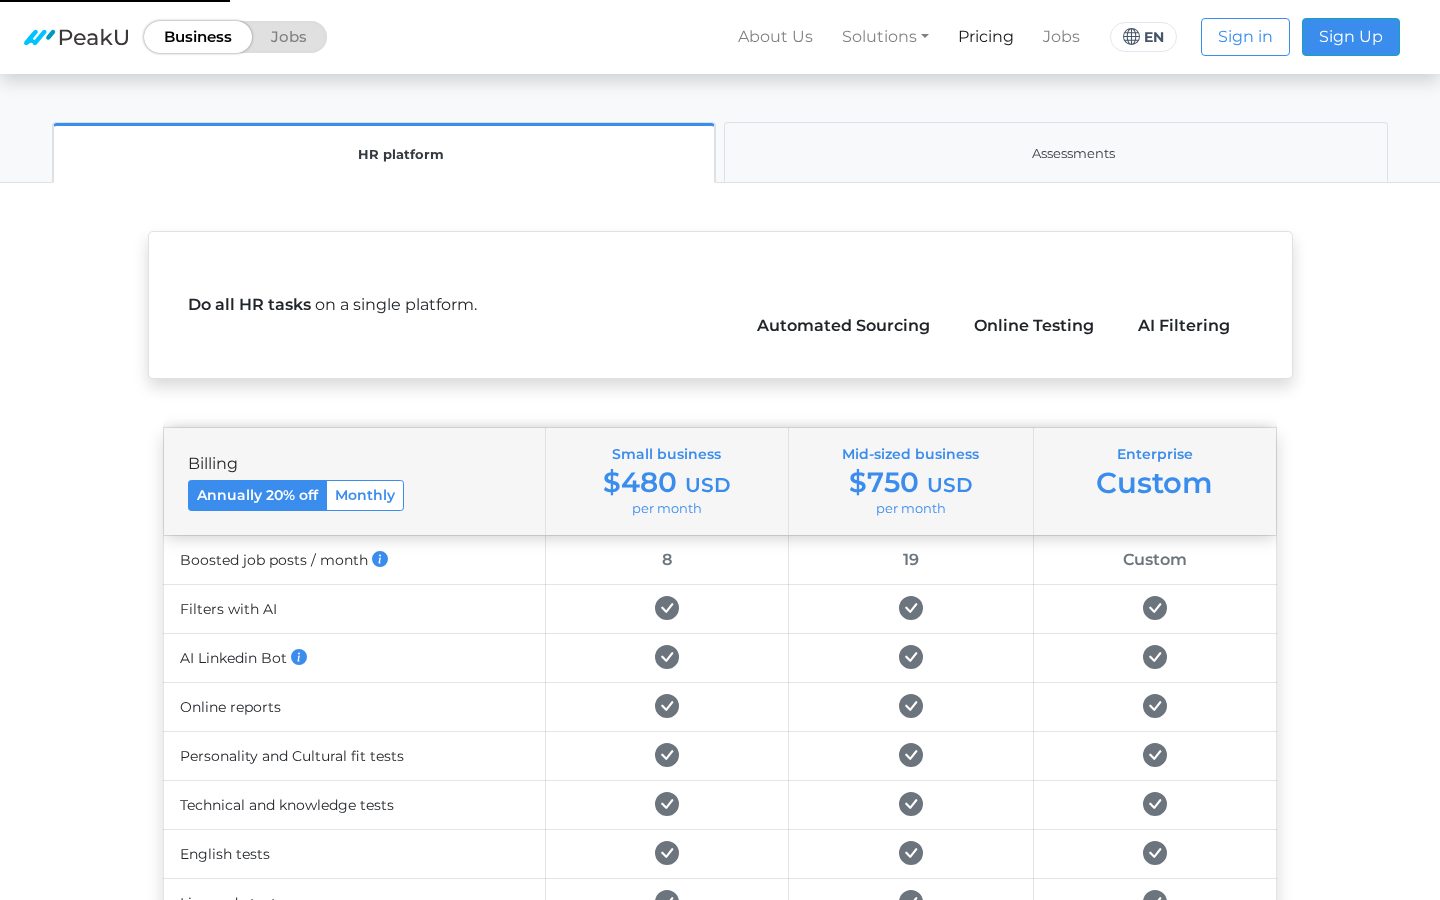The width and height of the screenshot is (1440, 900).
Task: Click Mid-sized checkmark for Technical and knowledge tests
Action: coord(911,804)
